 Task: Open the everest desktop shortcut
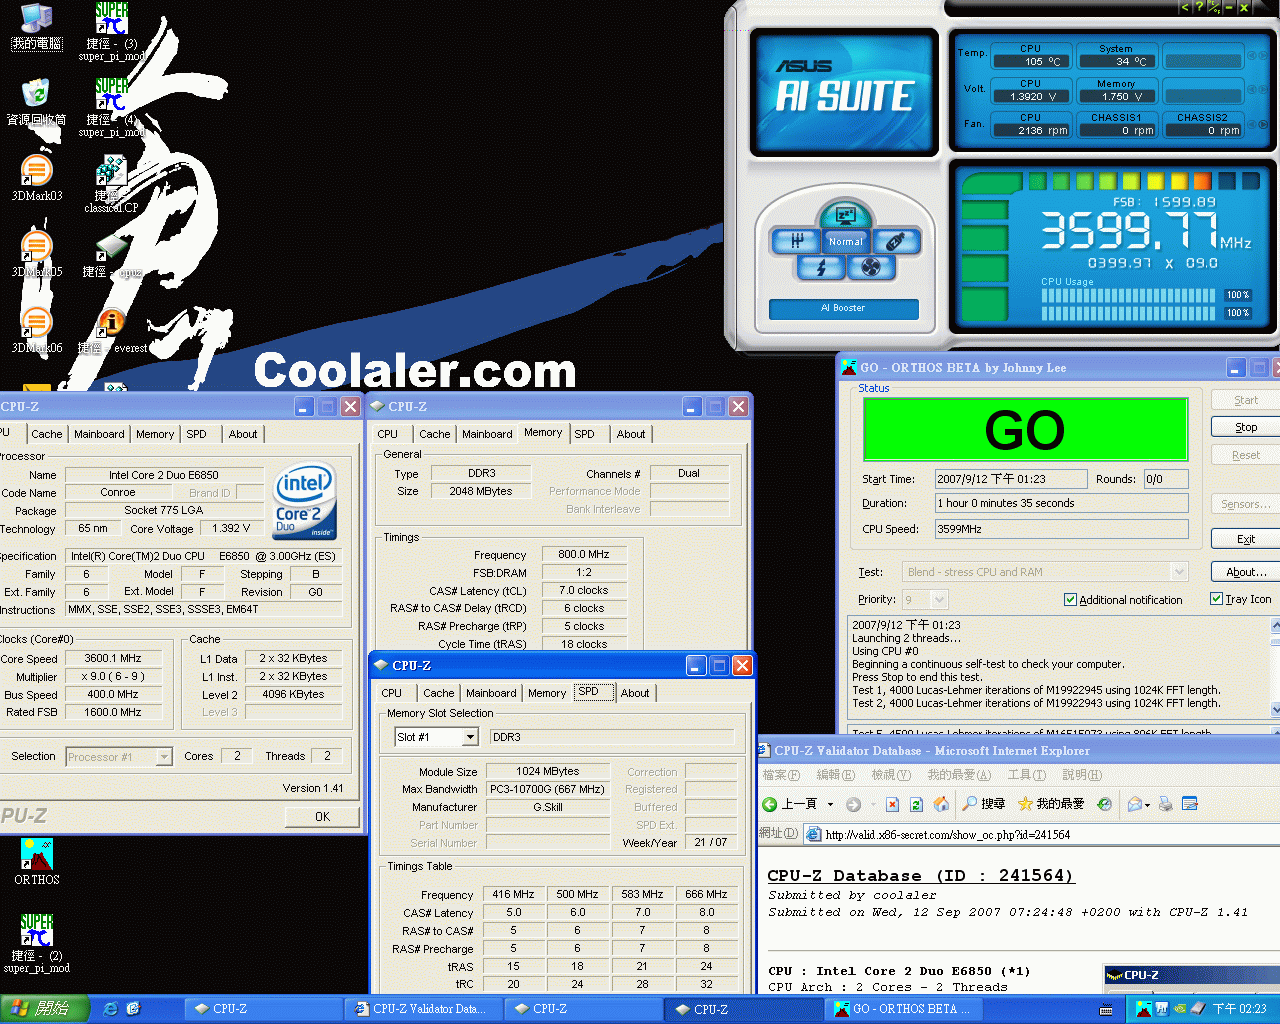(x=112, y=330)
